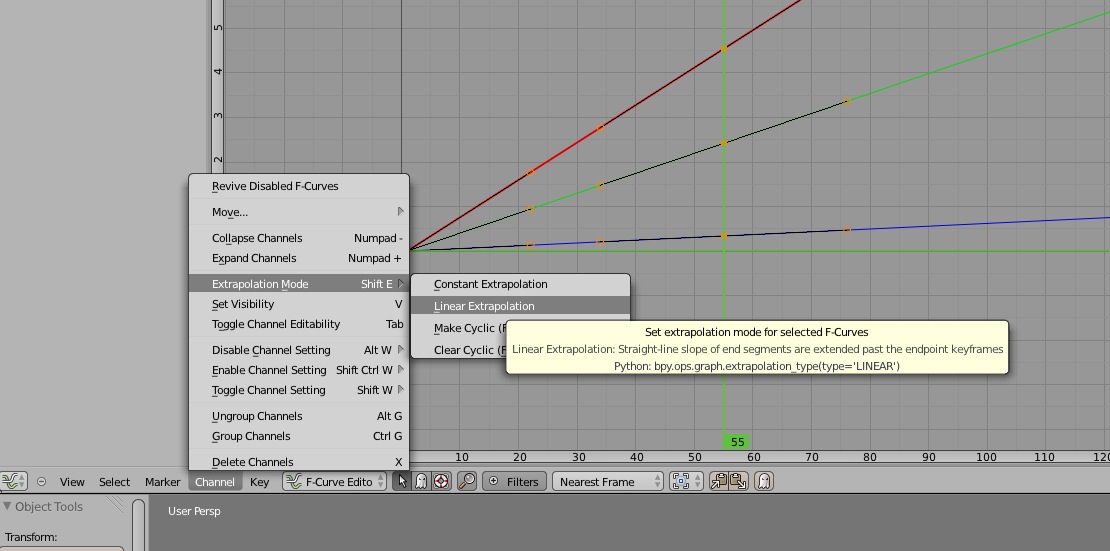1110x551 pixels.
Task: Toggle the ghost icon next to the arrow
Action: (x=421, y=482)
